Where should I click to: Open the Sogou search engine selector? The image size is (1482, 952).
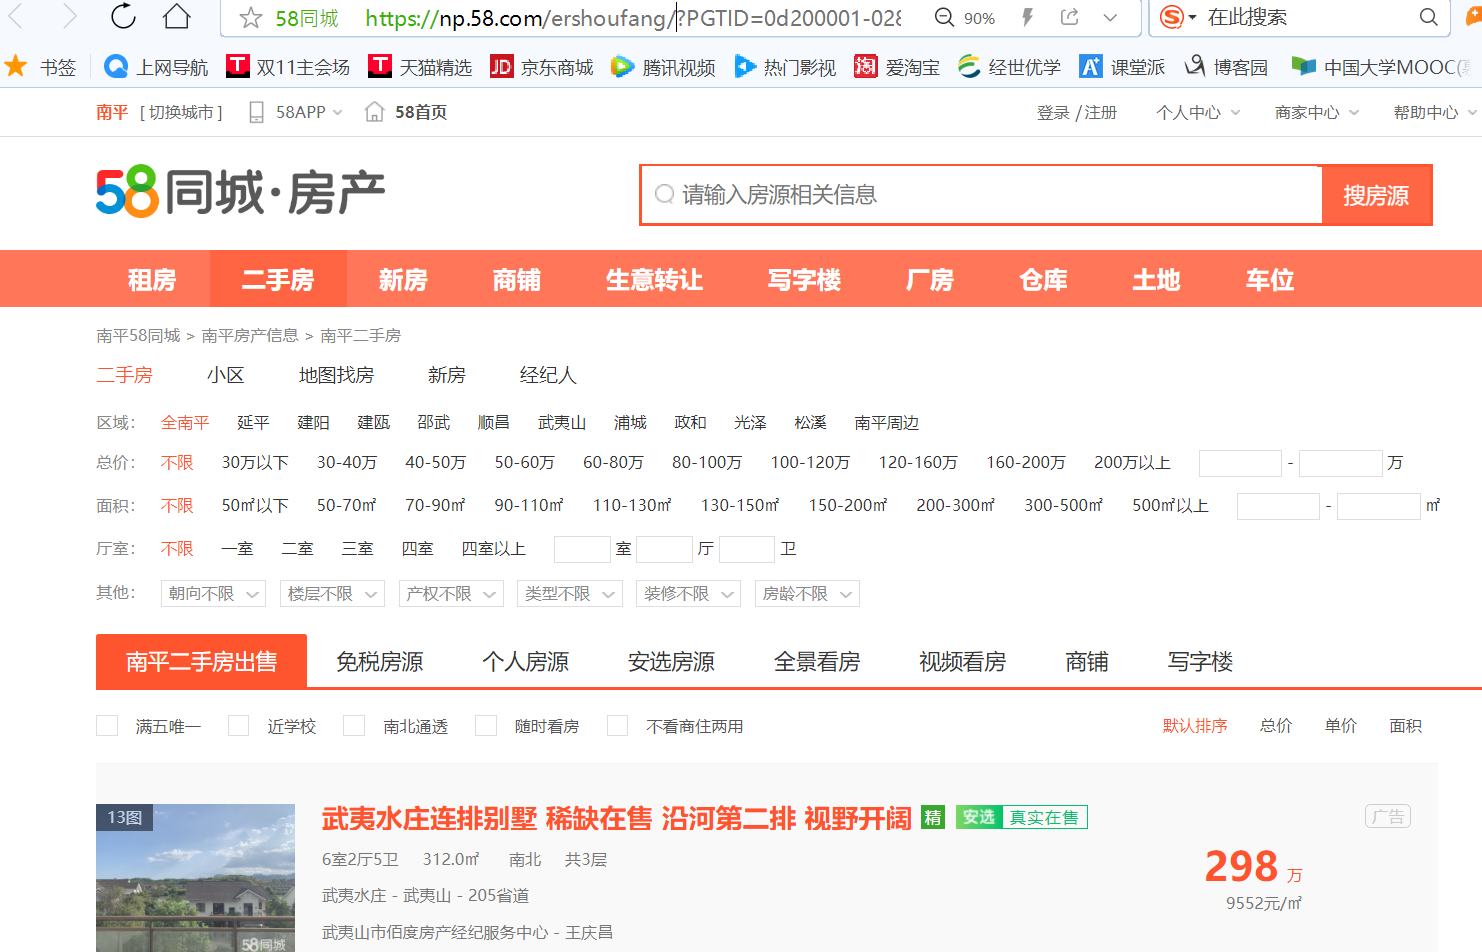click(x=1178, y=17)
